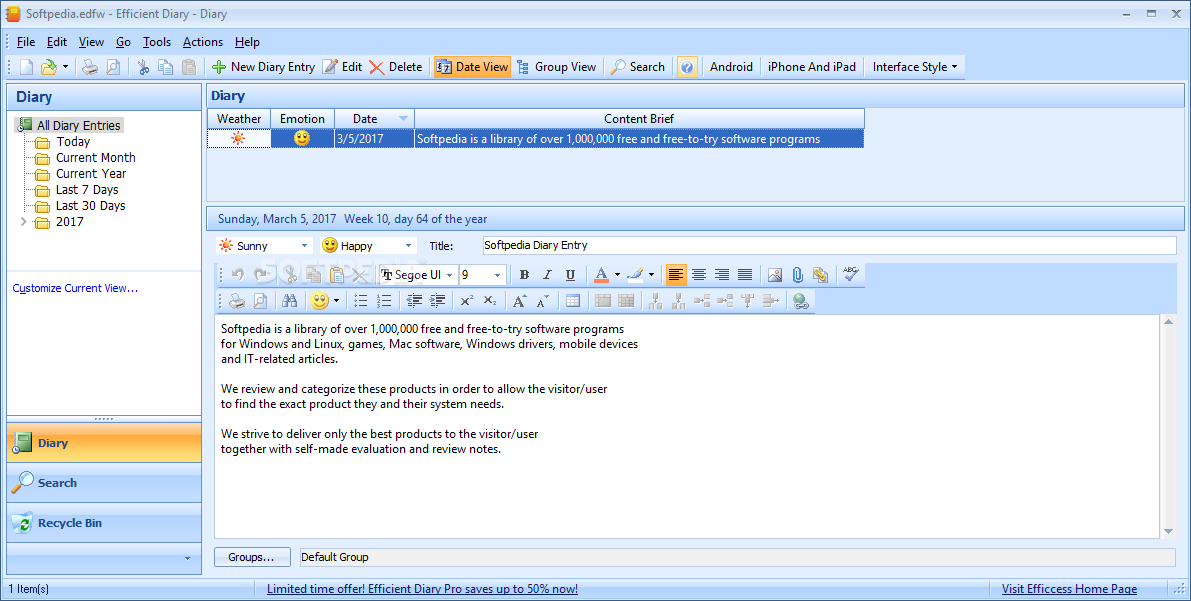
Task: Click the text highlight color pen icon
Action: pyautogui.click(x=635, y=275)
